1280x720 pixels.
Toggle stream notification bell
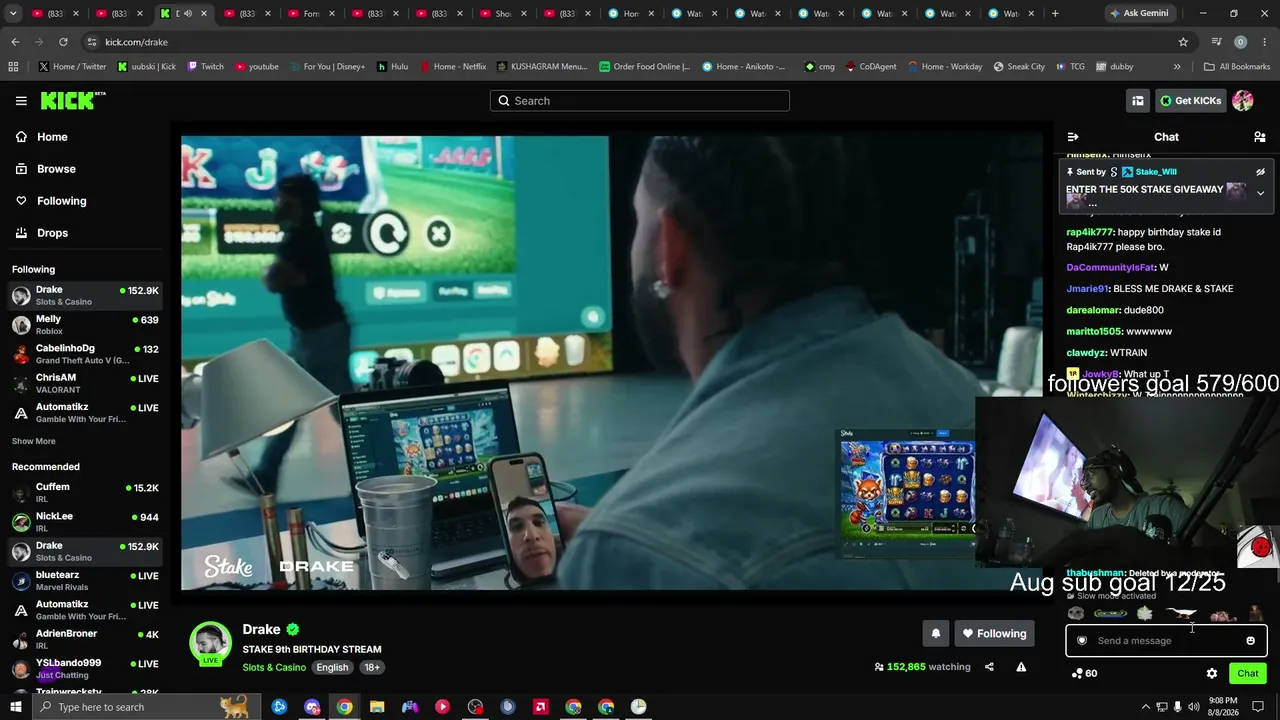936,633
